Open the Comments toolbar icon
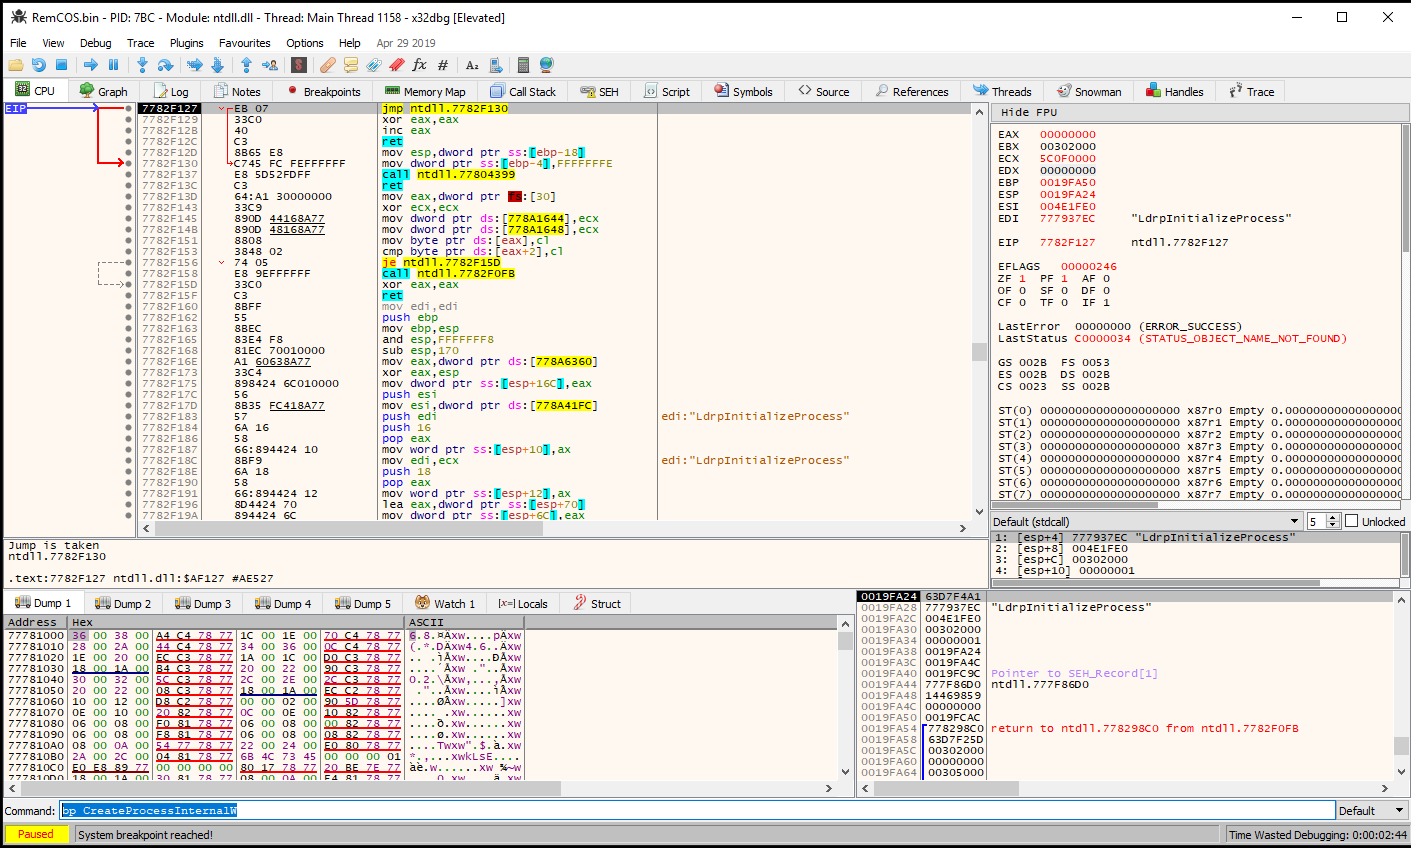The width and height of the screenshot is (1411, 848). pos(350,65)
